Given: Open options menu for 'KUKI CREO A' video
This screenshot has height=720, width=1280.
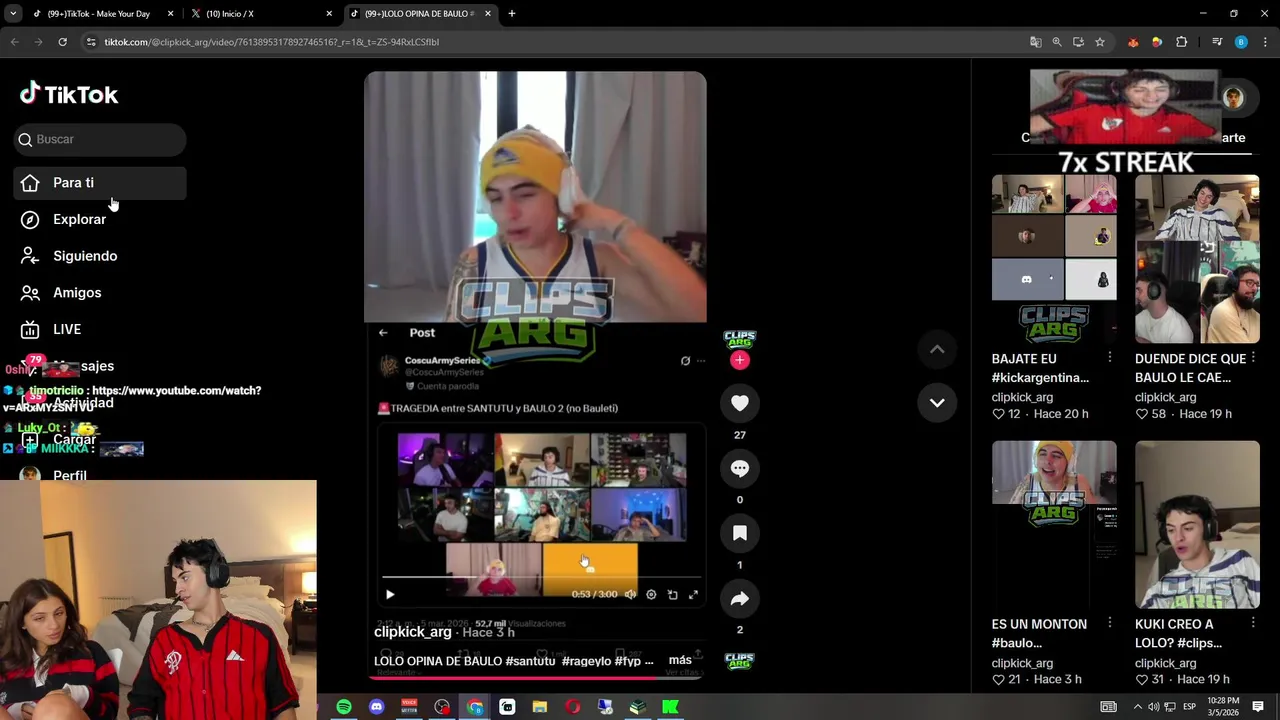Looking at the screenshot, I should coord(1253,623).
